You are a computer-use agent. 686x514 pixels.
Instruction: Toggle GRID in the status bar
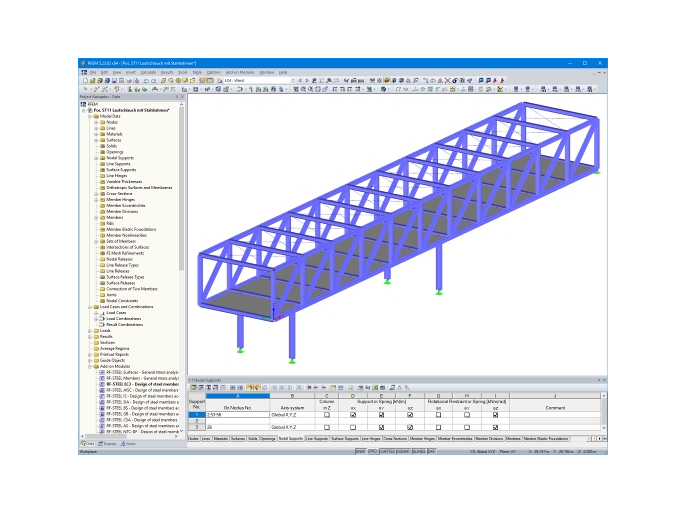(x=373, y=451)
